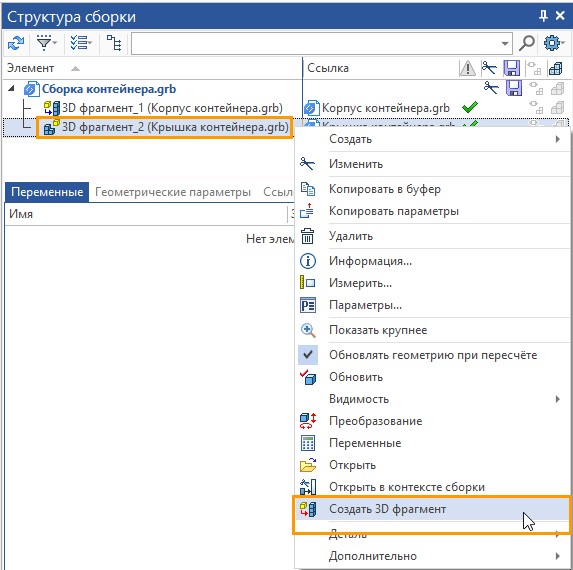This screenshot has height=570, width=573.
Task: Open the gear settings icon
Action: point(553,43)
